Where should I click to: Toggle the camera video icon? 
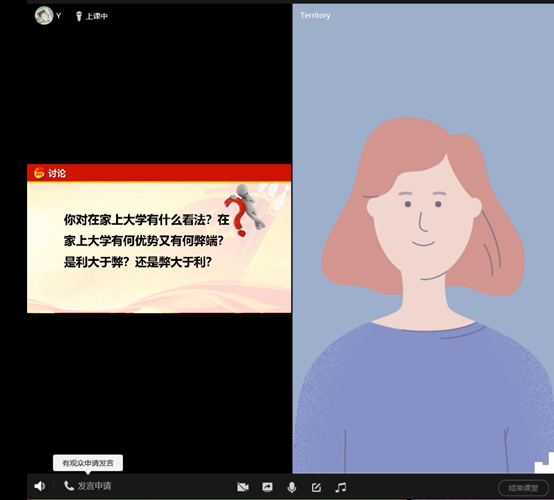pyautogui.click(x=243, y=487)
